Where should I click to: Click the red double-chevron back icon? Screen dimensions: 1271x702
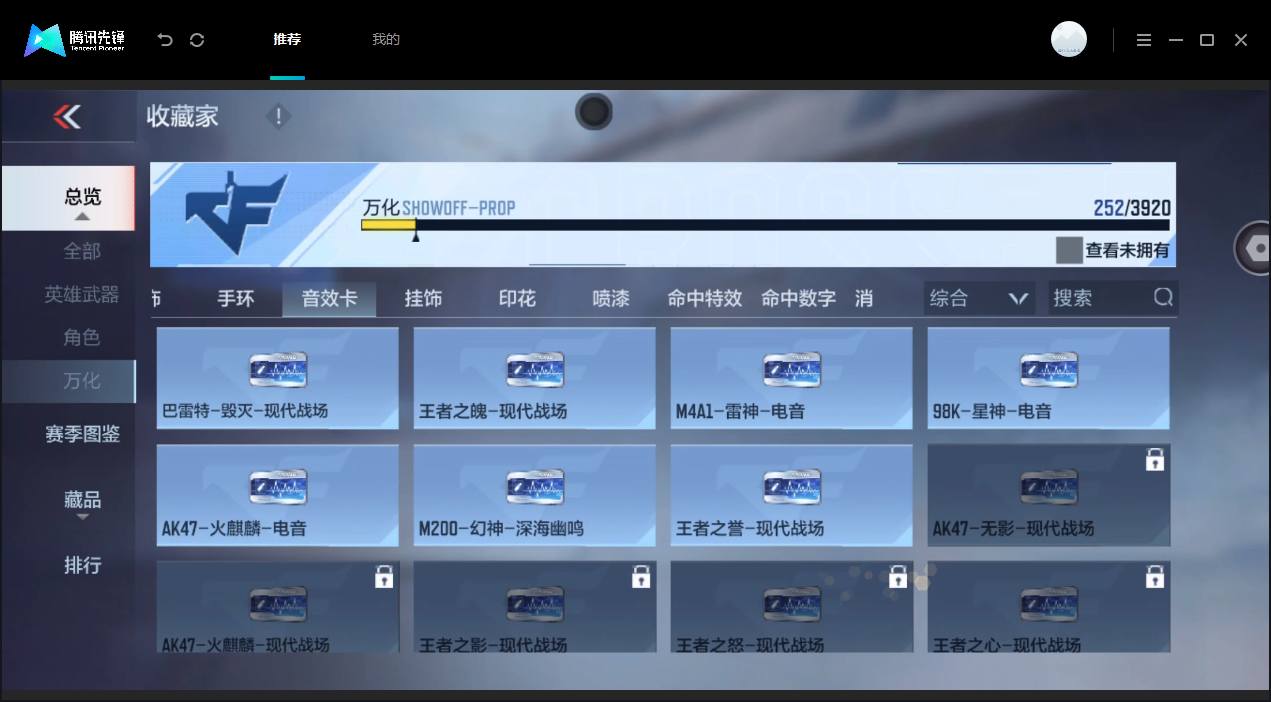[67, 117]
